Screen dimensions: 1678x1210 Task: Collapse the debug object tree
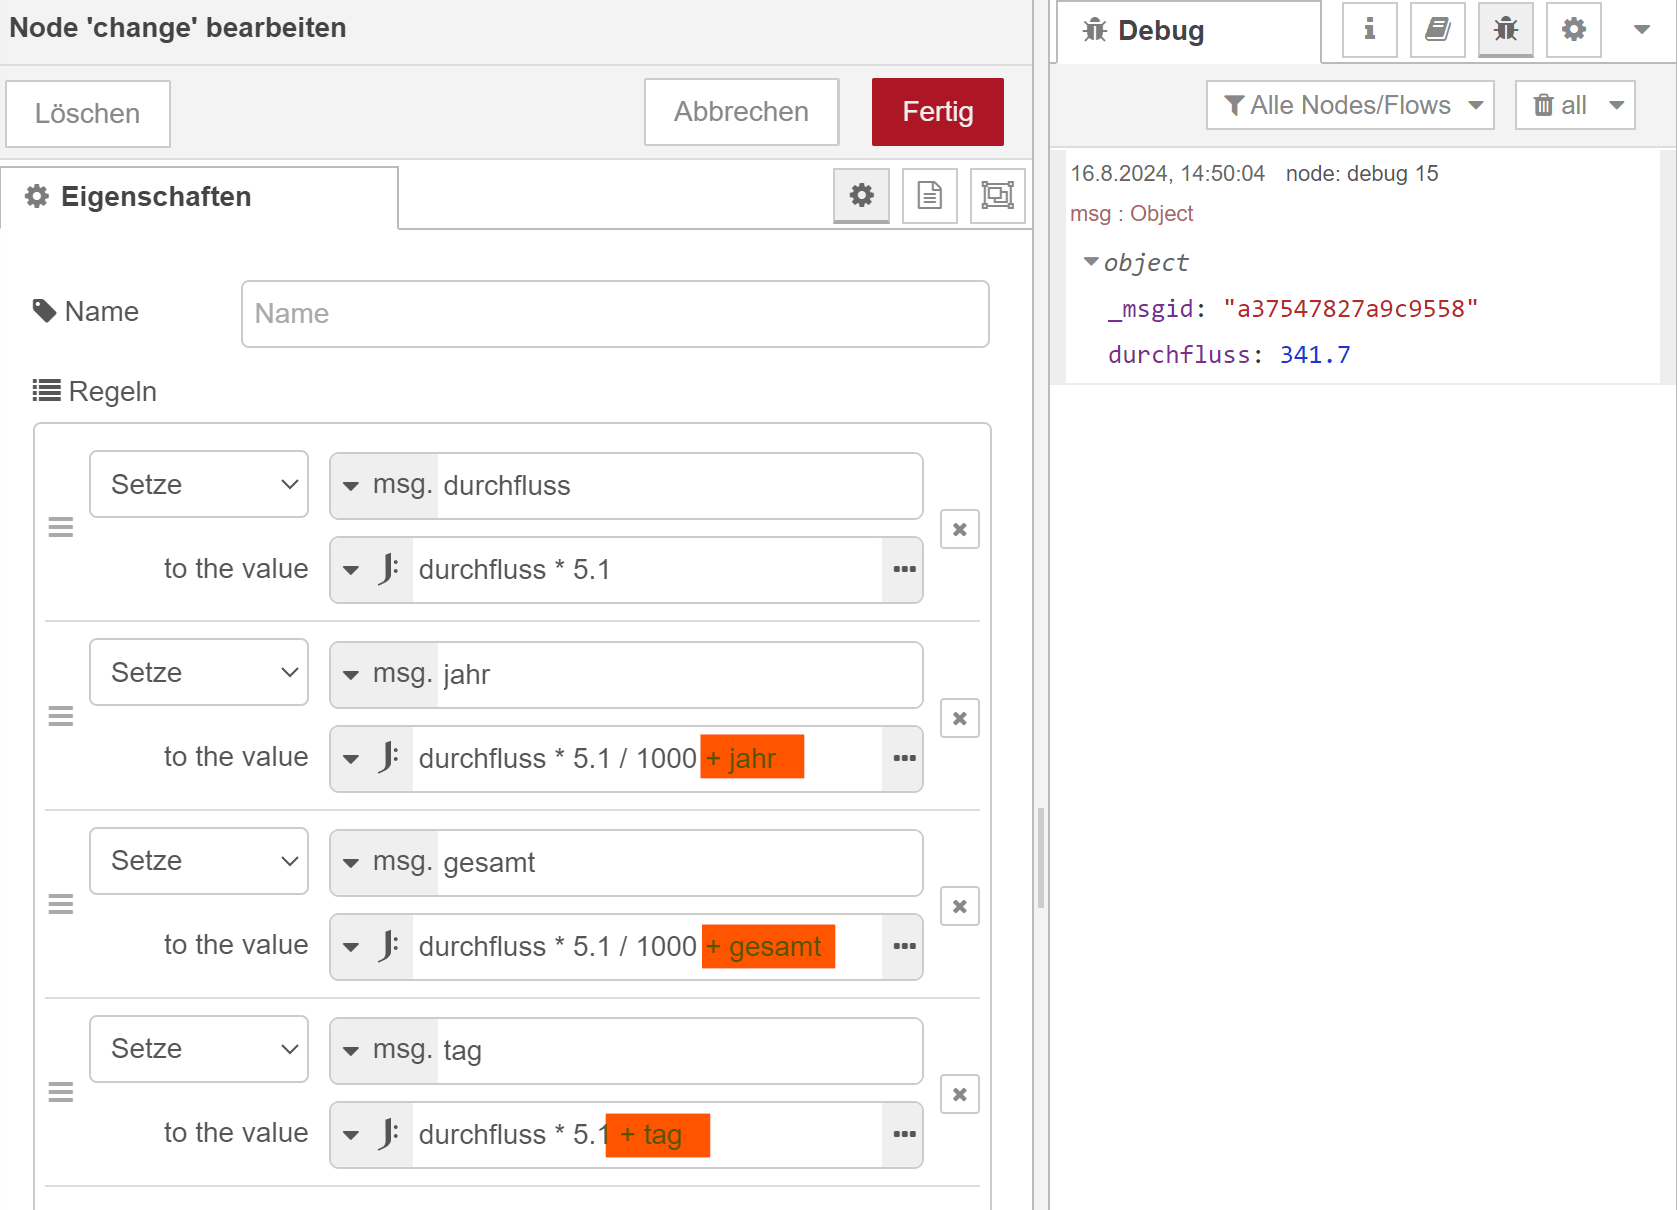coord(1091,262)
